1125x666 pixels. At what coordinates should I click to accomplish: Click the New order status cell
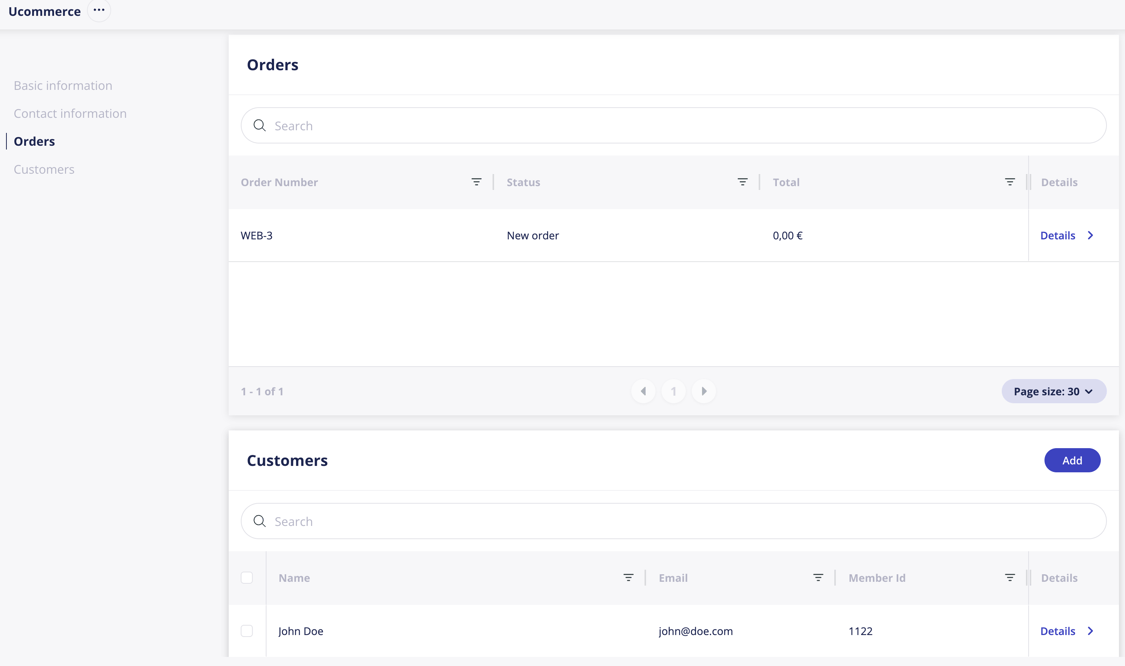[x=532, y=235]
